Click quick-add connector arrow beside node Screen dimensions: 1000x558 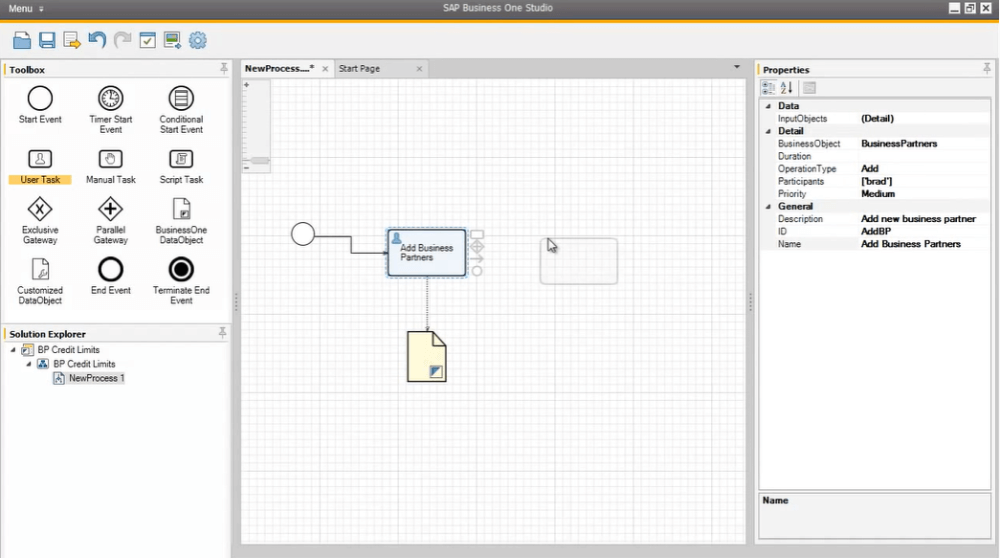477,258
